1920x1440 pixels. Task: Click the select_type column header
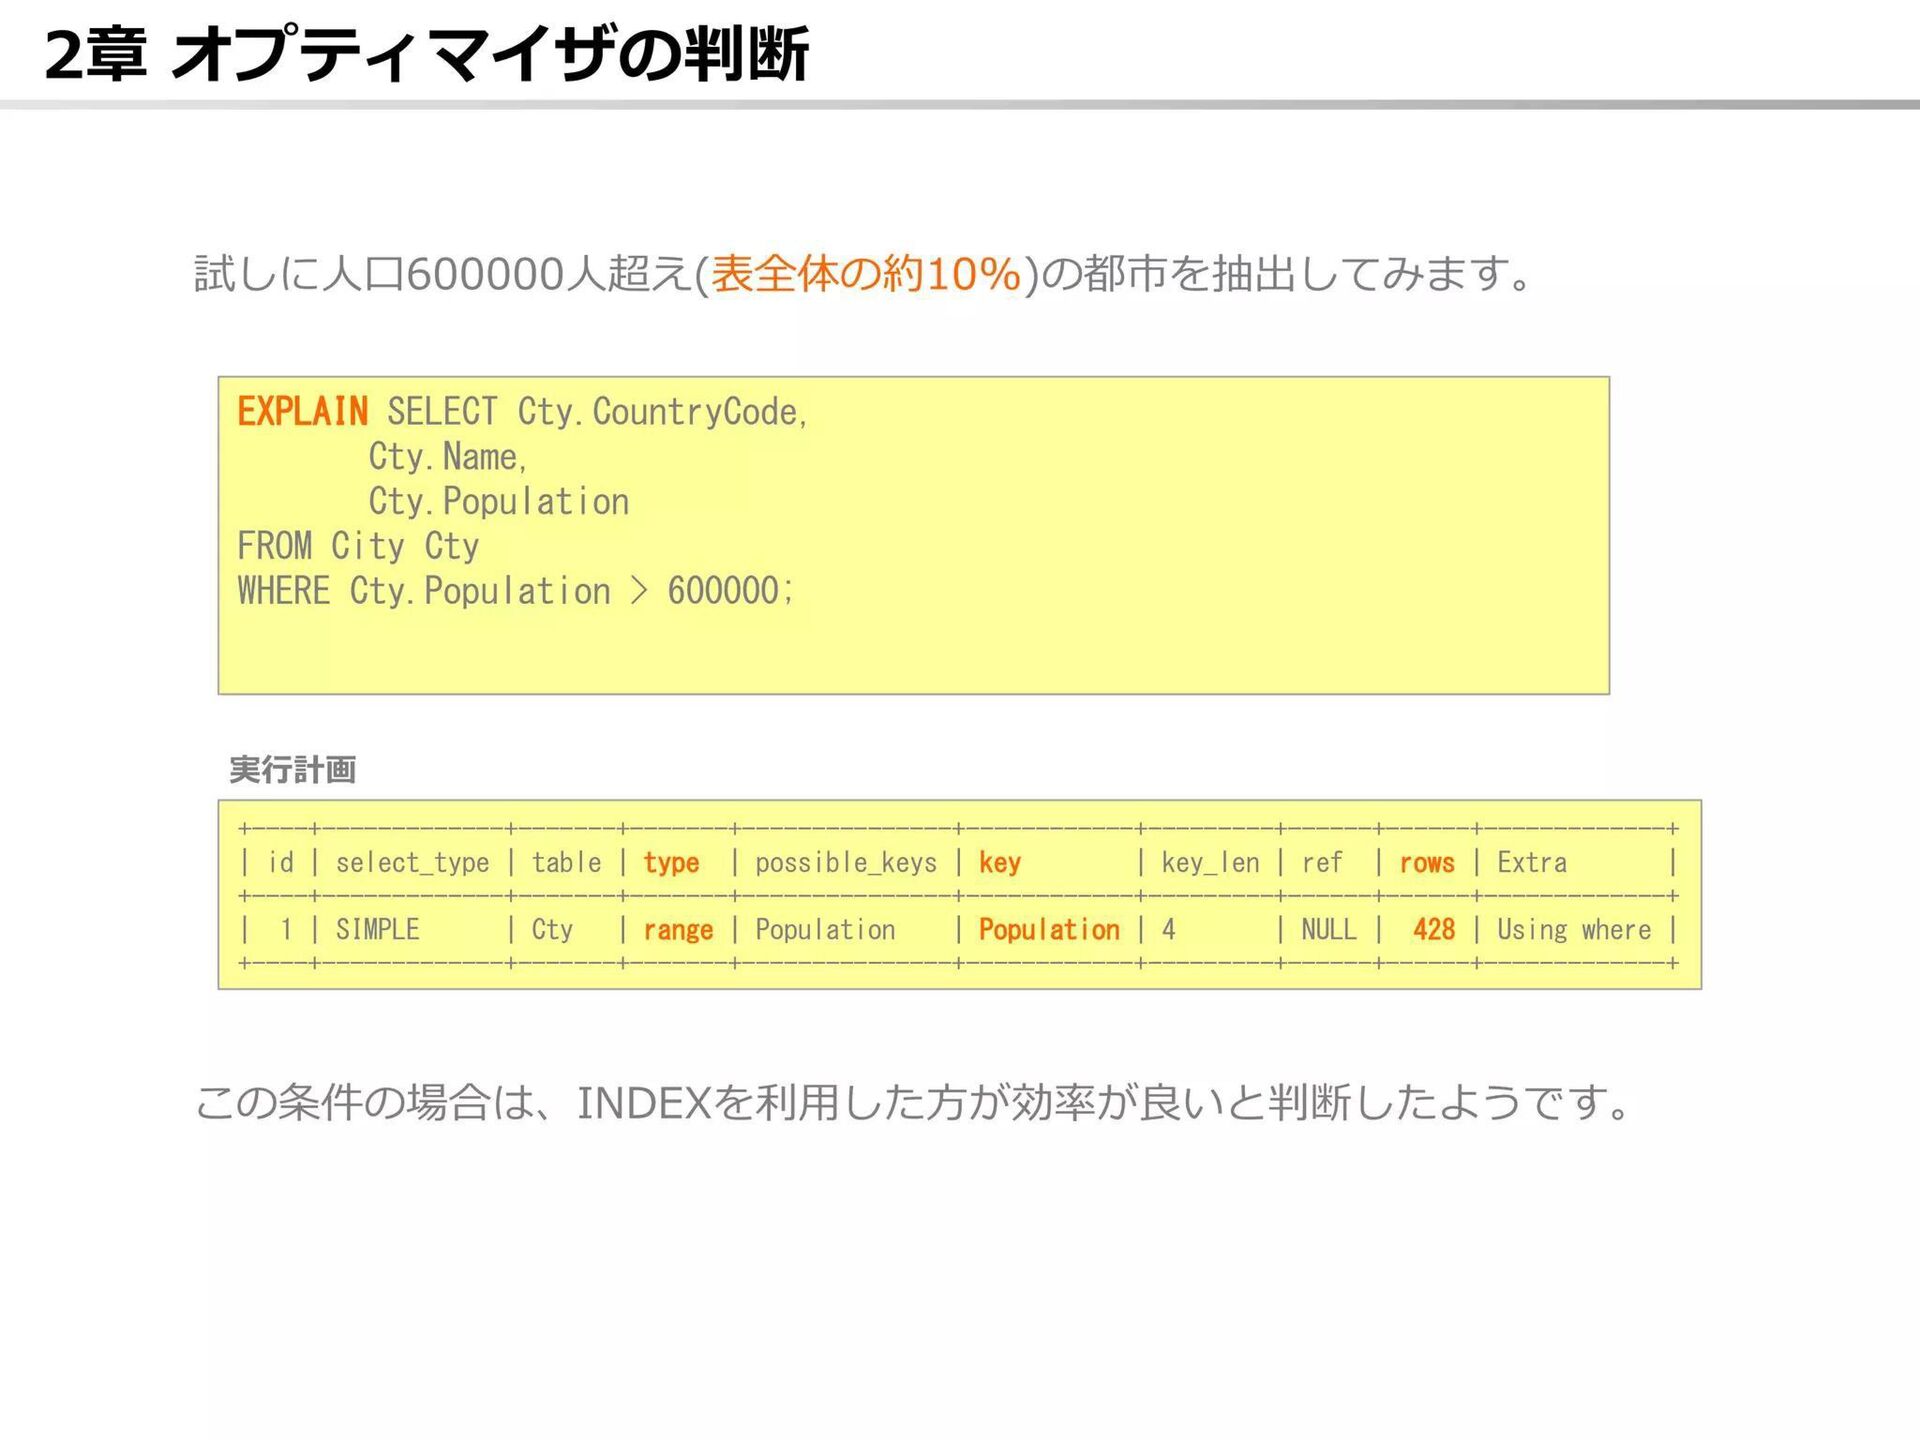(x=412, y=862)
